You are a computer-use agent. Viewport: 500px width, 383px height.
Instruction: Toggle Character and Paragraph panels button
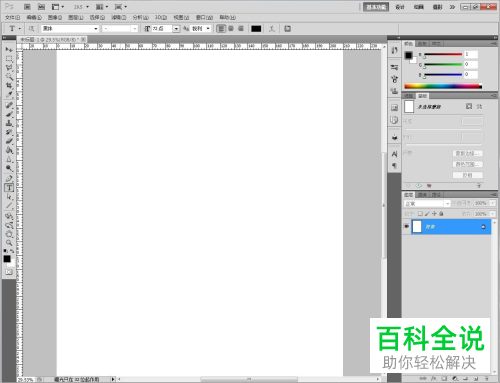coord(287,29)
